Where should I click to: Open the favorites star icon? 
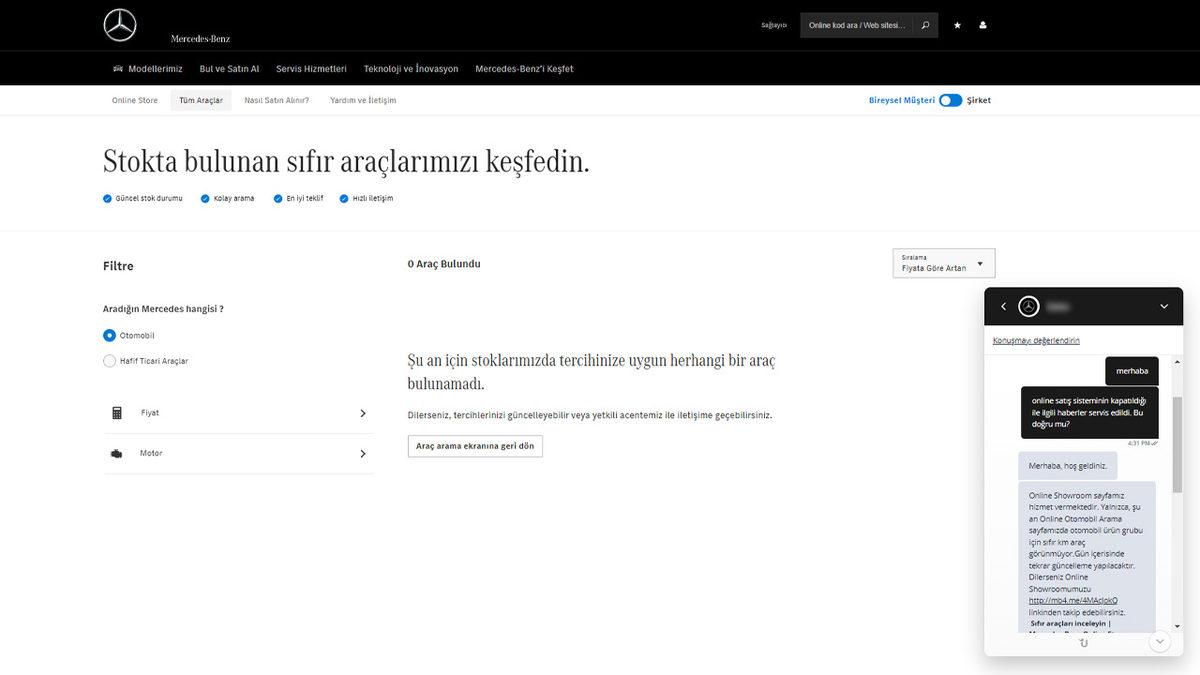pos(957,25)
